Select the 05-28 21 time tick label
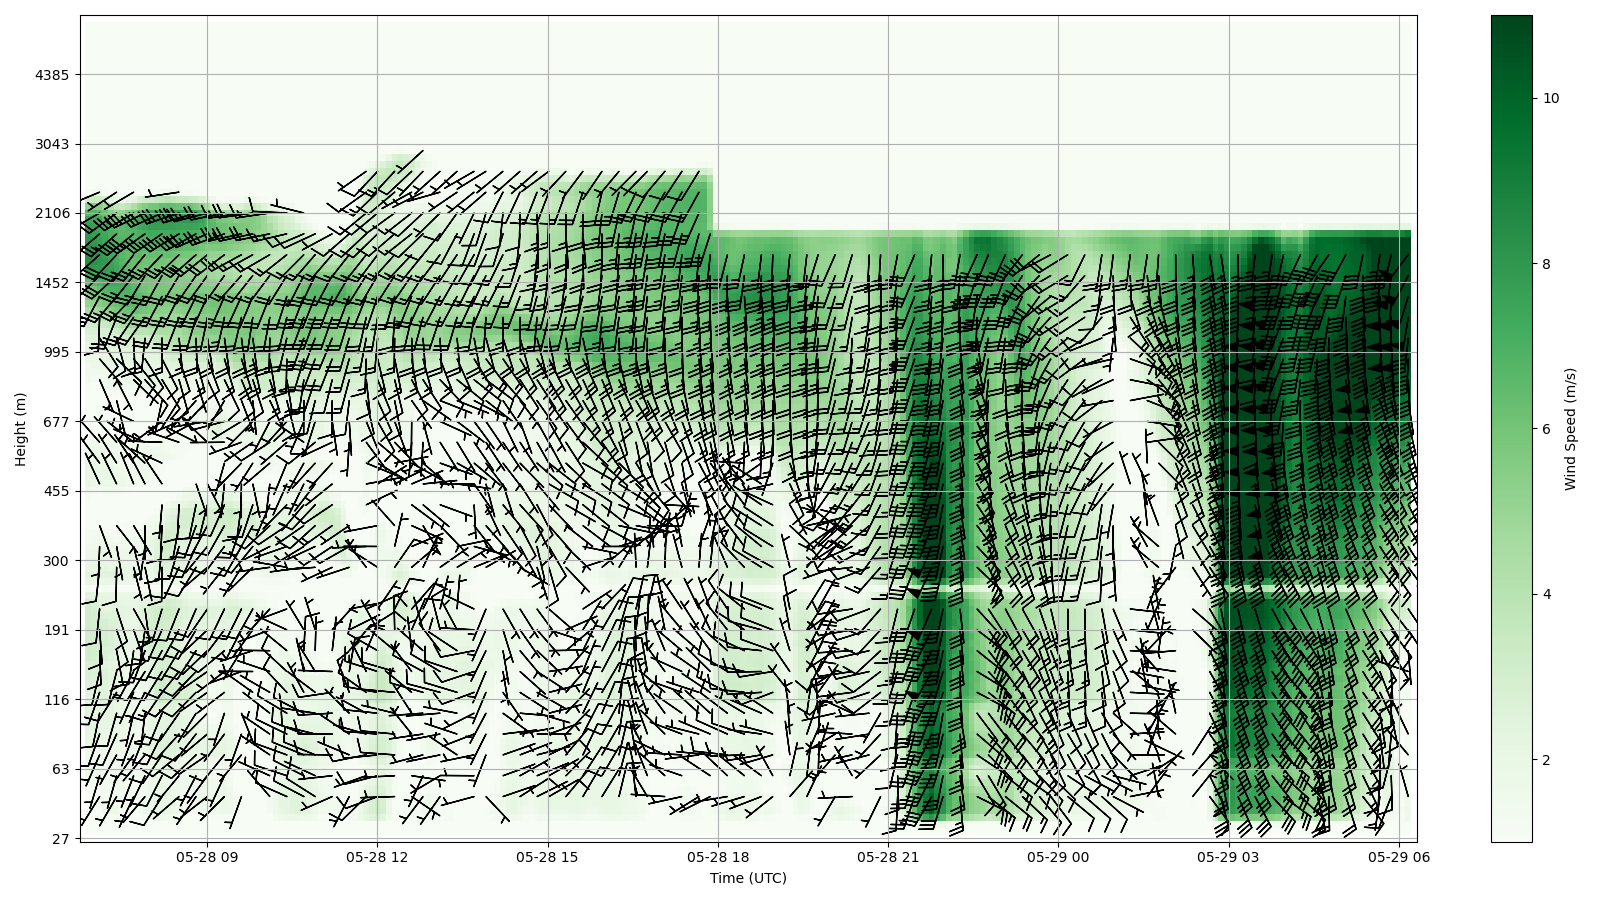This screenshot has width=1600, height=900. coord(888,857)
